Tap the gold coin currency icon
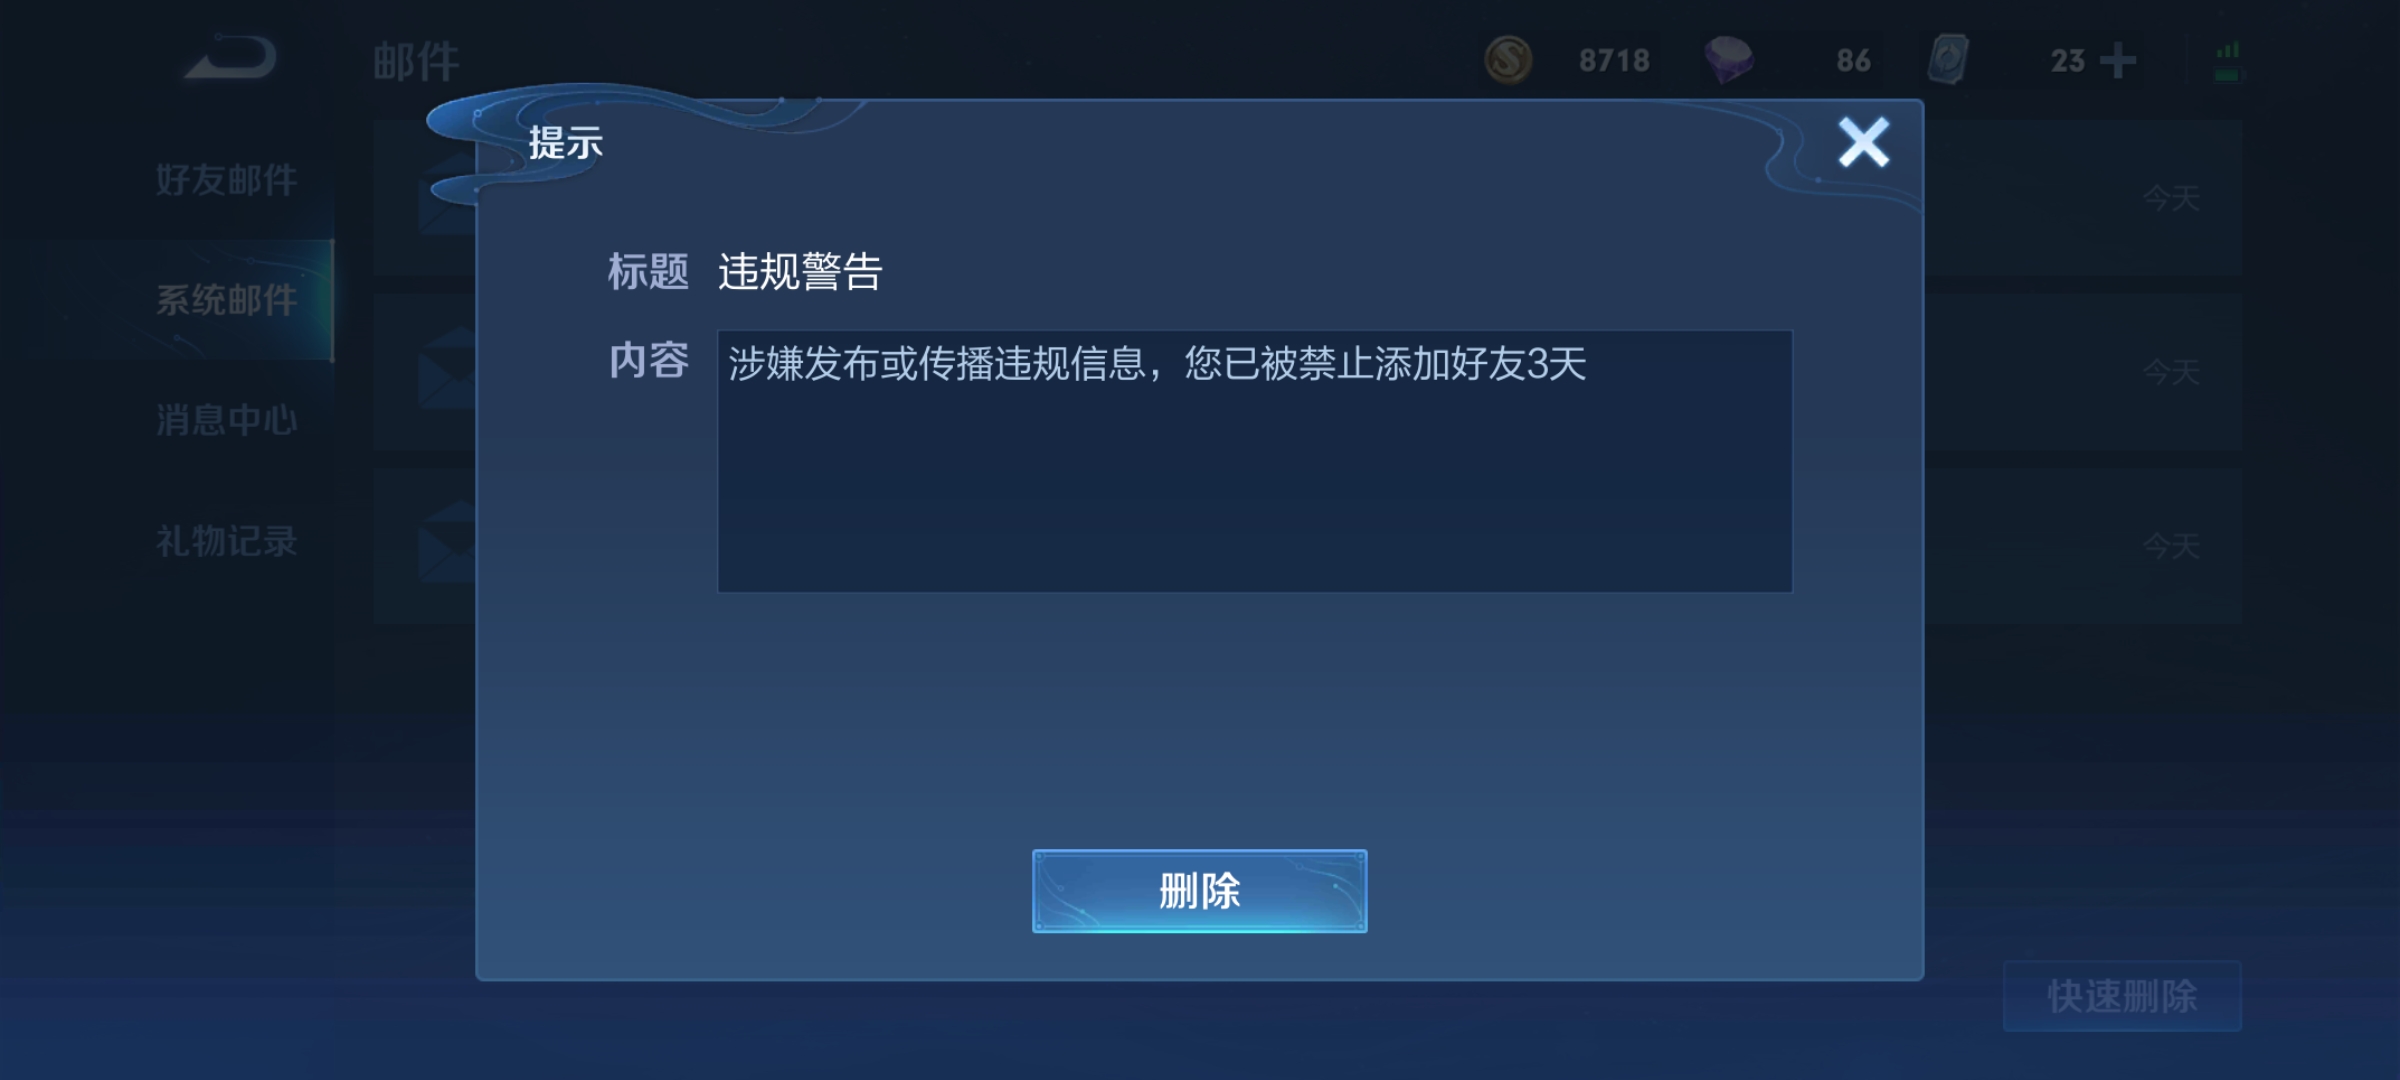2400x1080 pixels. coord(1508,60)
